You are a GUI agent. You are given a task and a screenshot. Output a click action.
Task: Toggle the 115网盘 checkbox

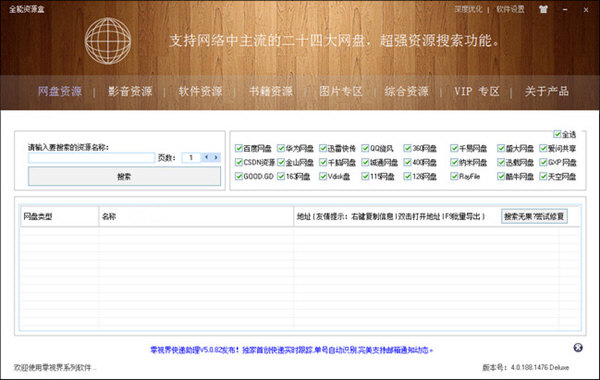pos(365,176)
